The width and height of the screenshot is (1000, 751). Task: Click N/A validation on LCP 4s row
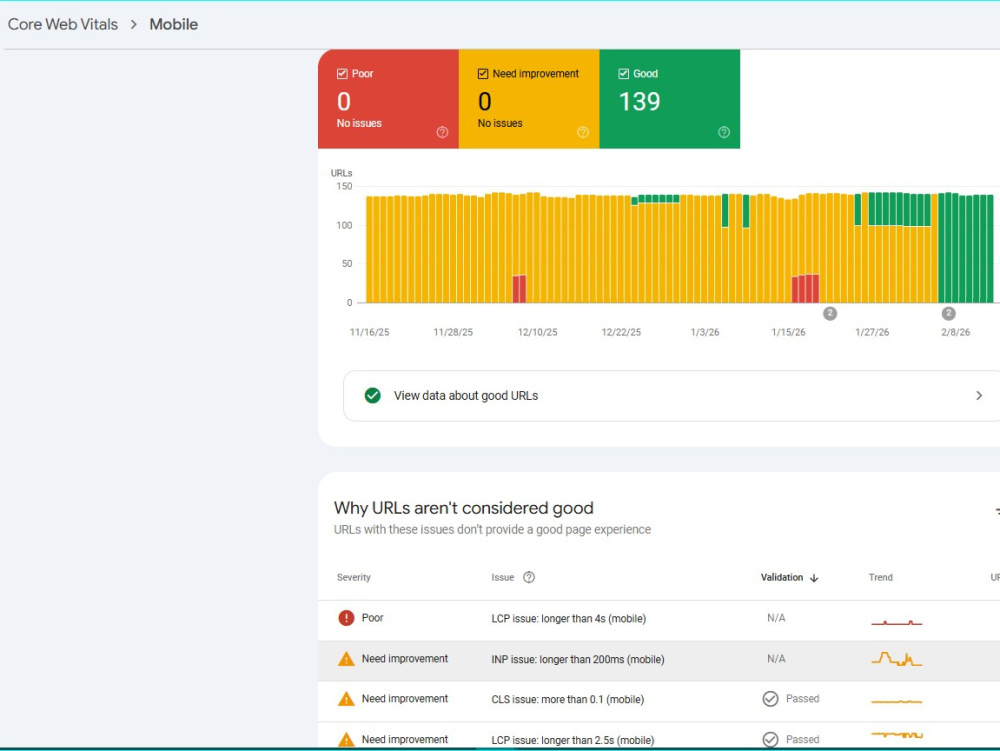click(x=776, y=618)
